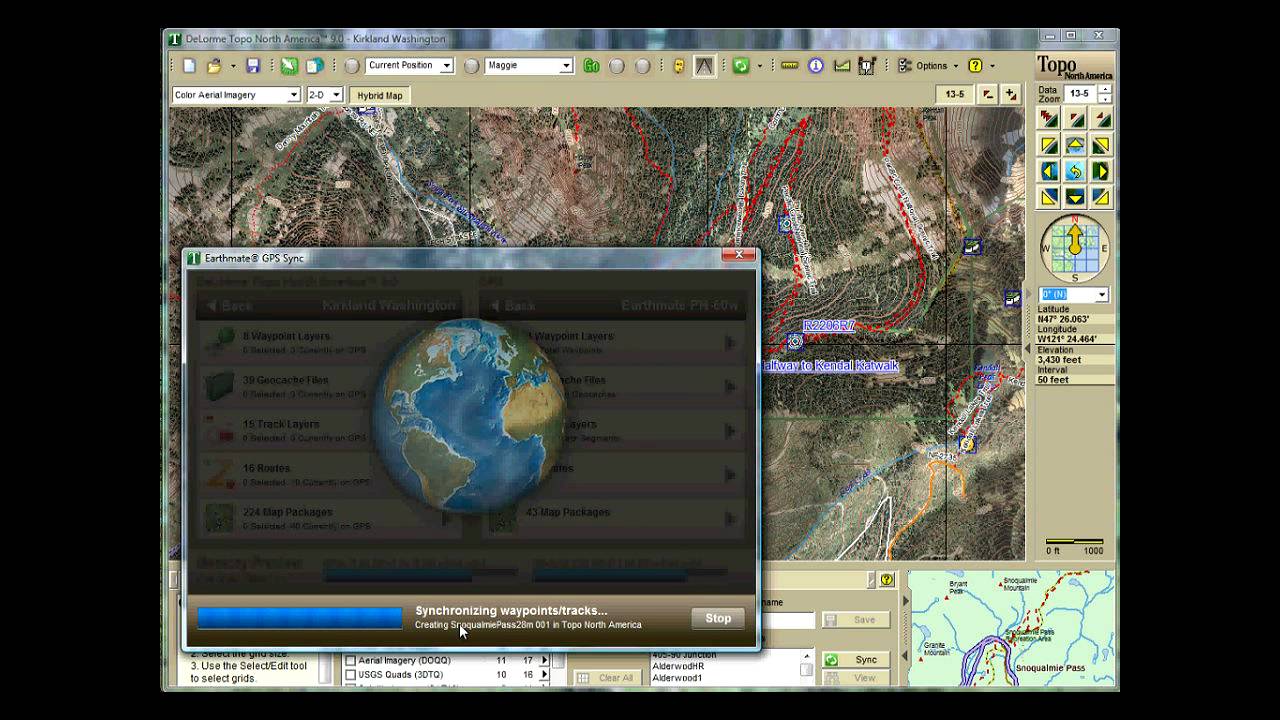This screenshot has width=1280, height=720.
Task: Pan map east with right arrow
Action: 1101,171
